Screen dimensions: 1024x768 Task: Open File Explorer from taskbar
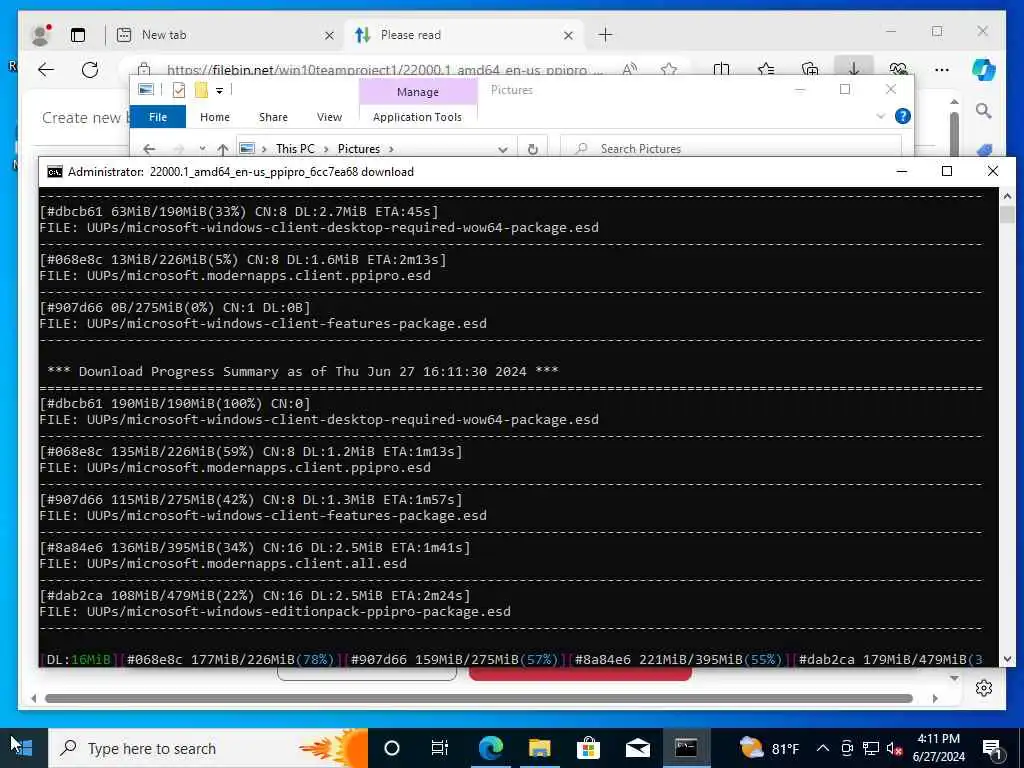539,748
